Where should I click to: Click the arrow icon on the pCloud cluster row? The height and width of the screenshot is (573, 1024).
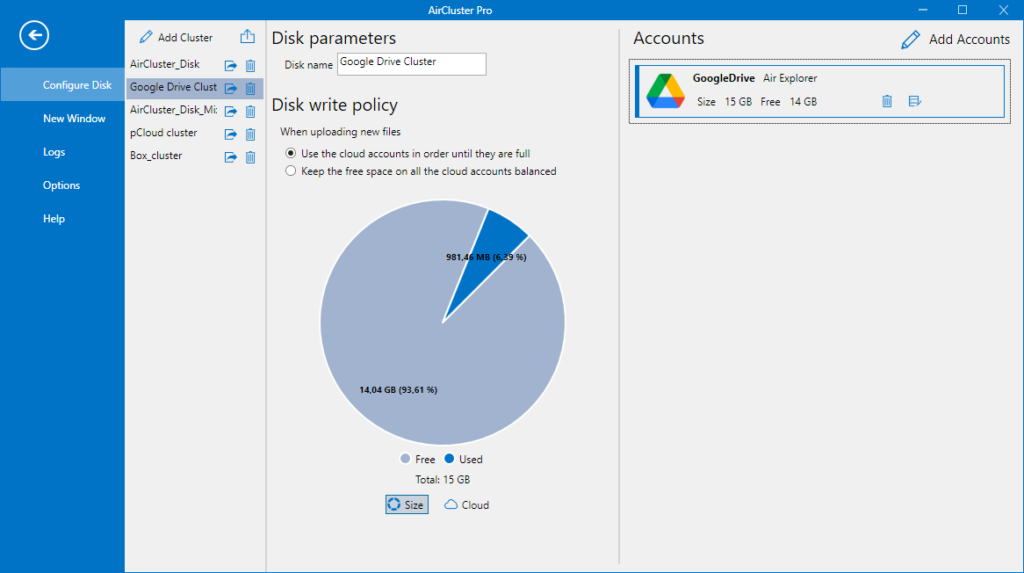pos(231,134)
